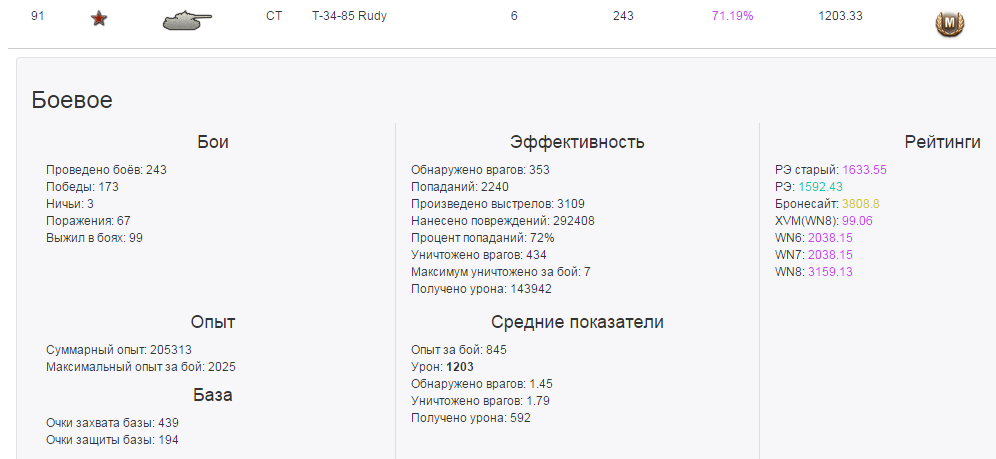The image size is (996, 459).
Task: Click the Проведено боёв: 243 line
Action: pos(107,170)
